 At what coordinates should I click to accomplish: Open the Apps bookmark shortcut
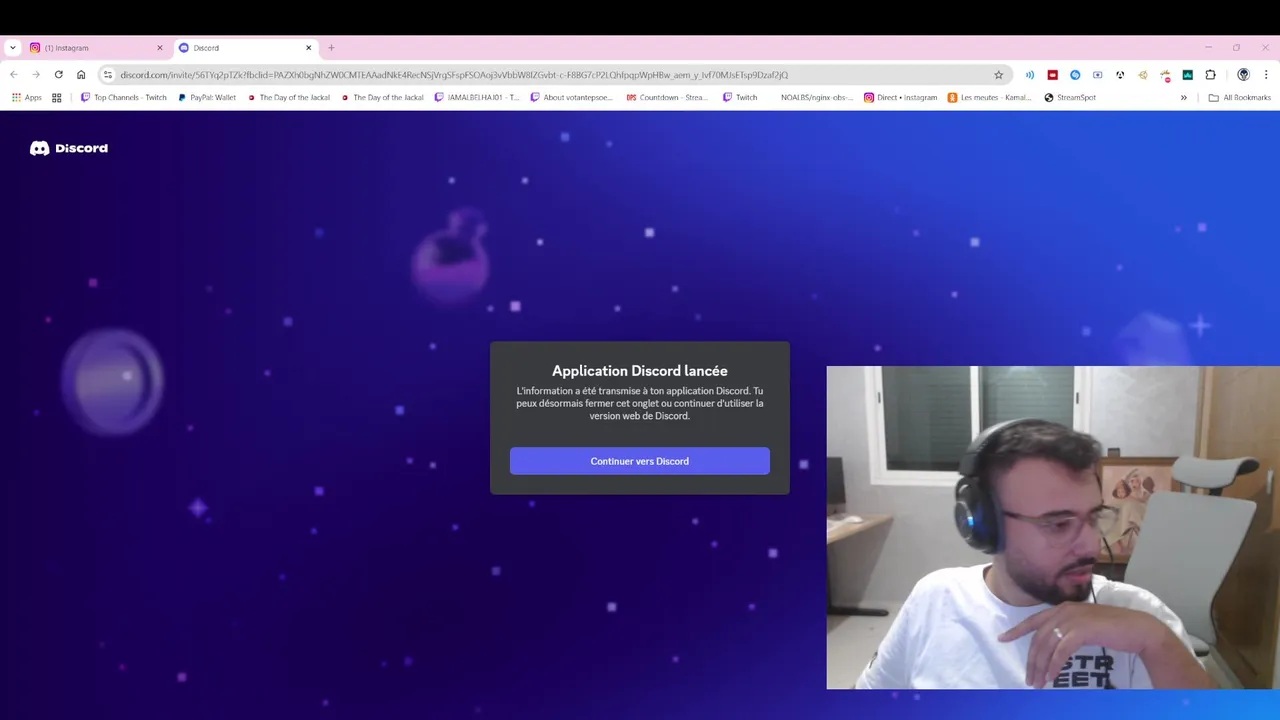click(27, 98)
